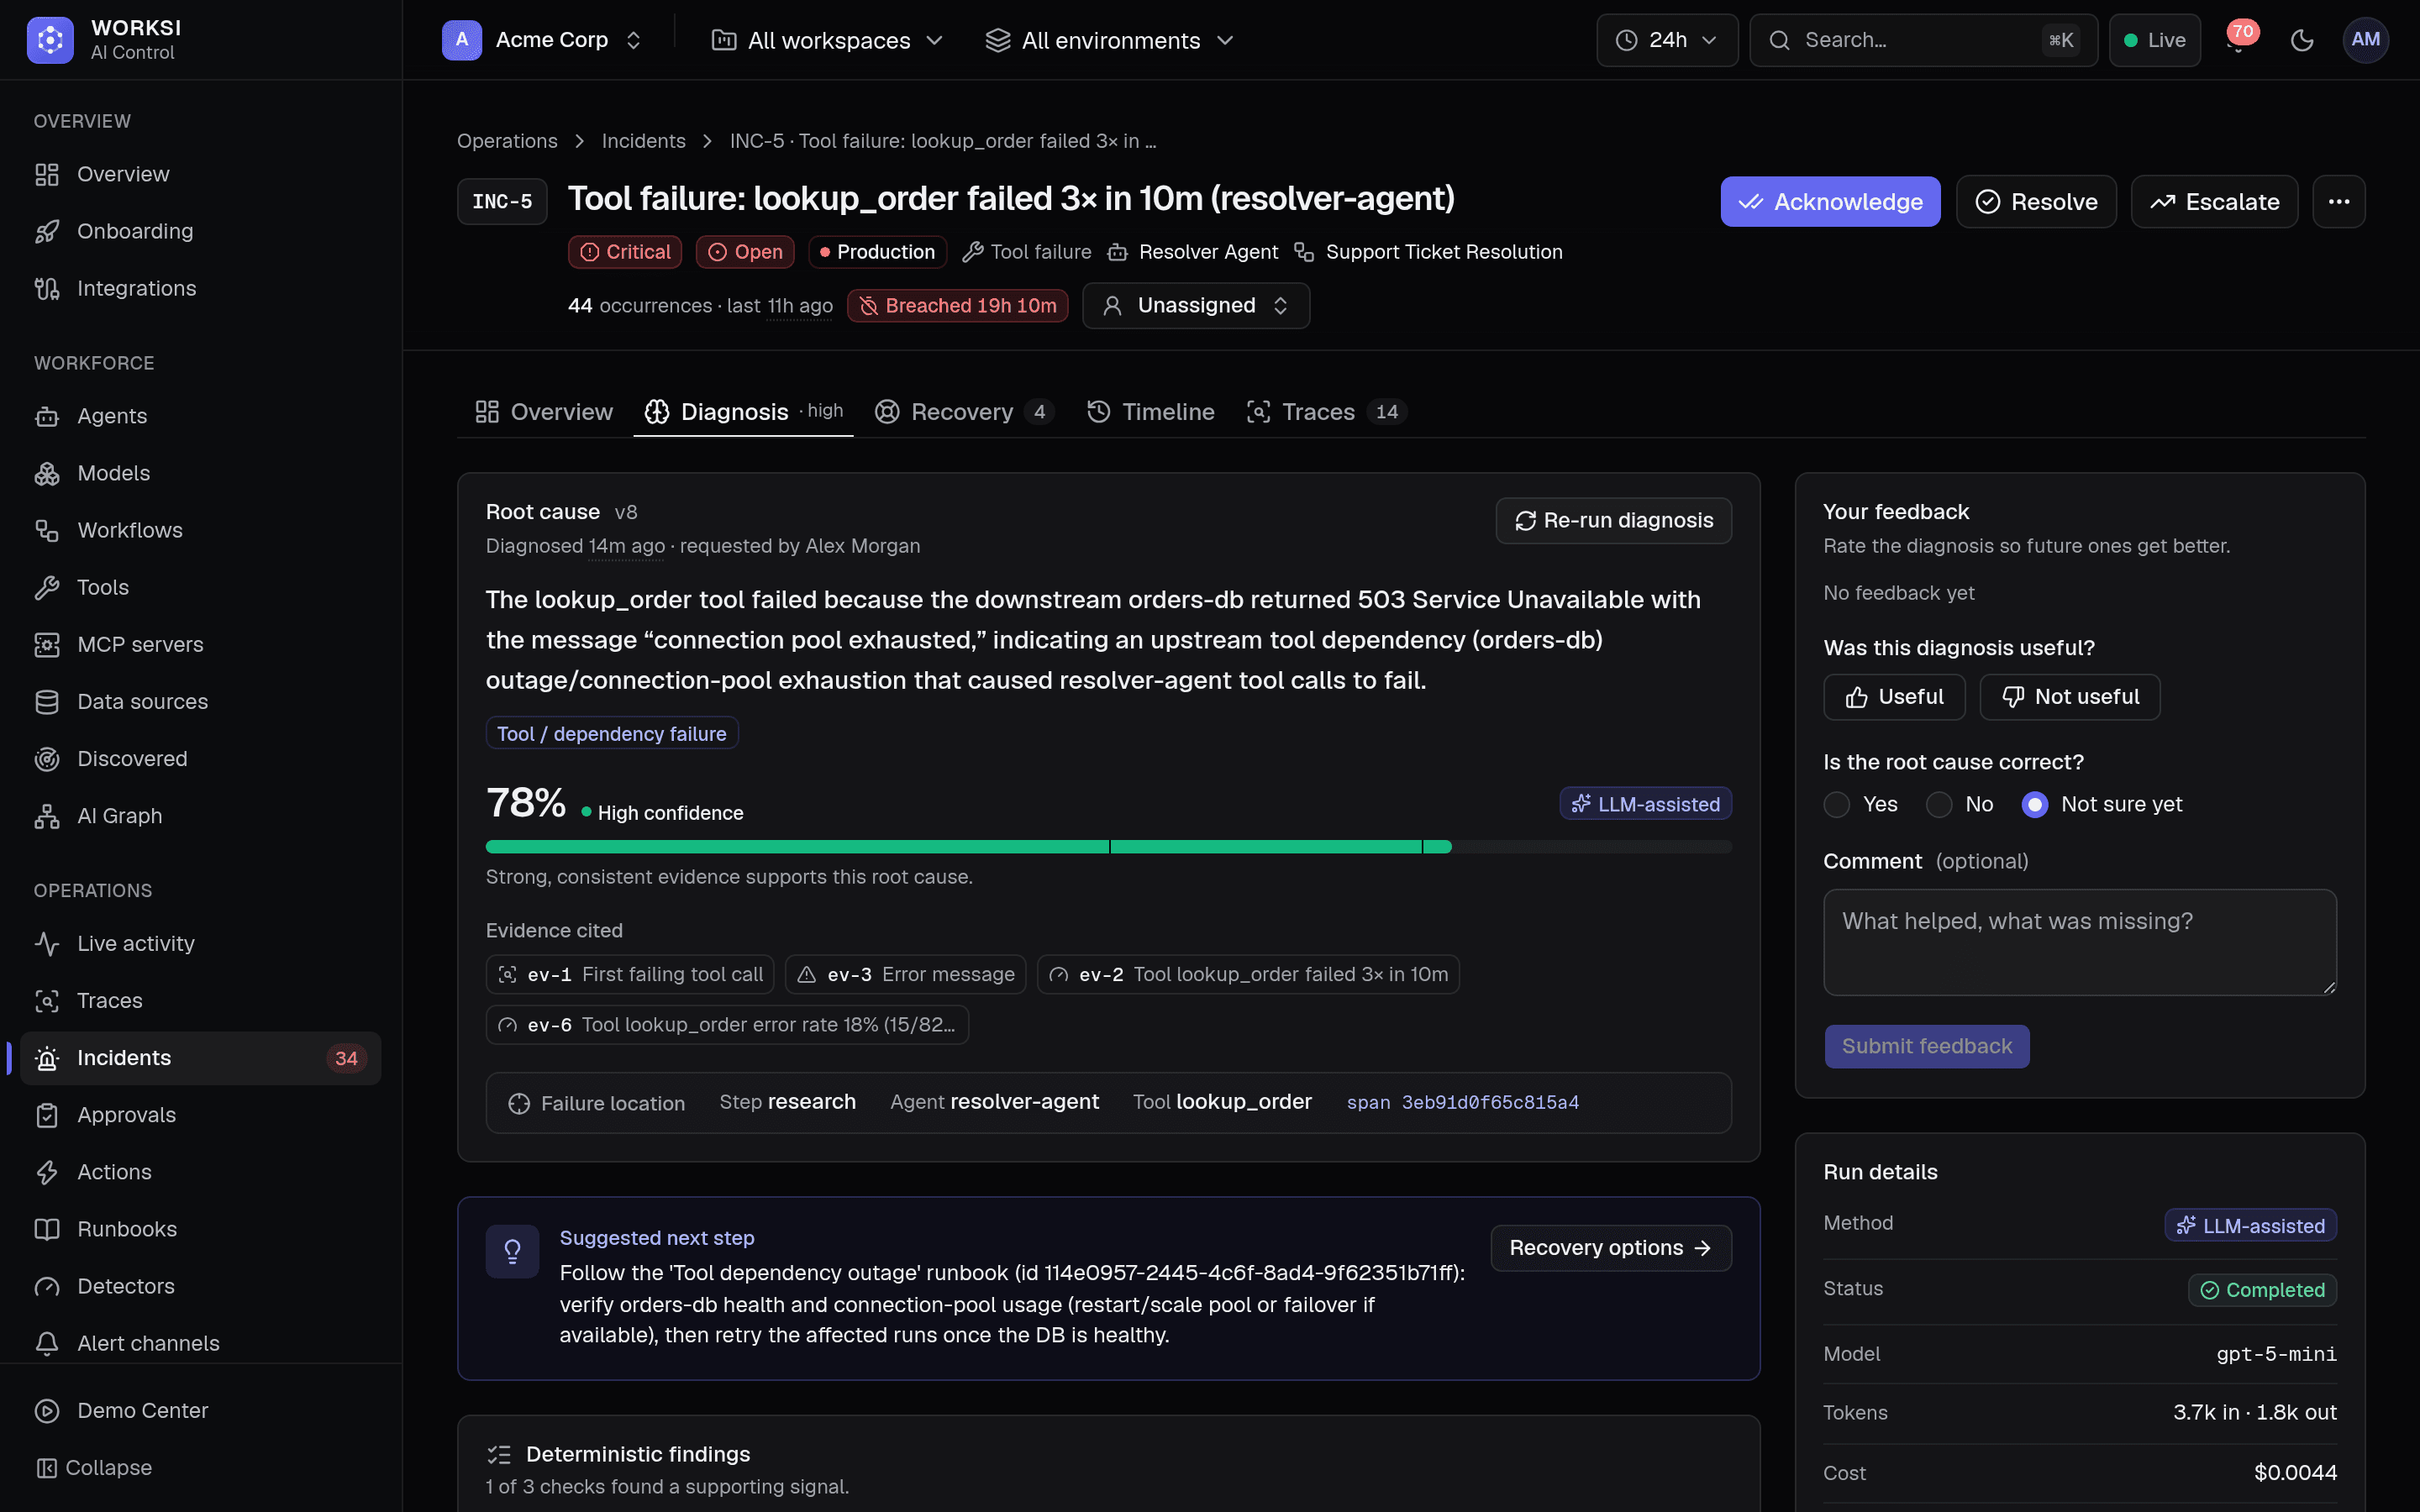Open the Unassigned assignee dropdown
Viewport: 2420px width, 1512px height.
1195,306
